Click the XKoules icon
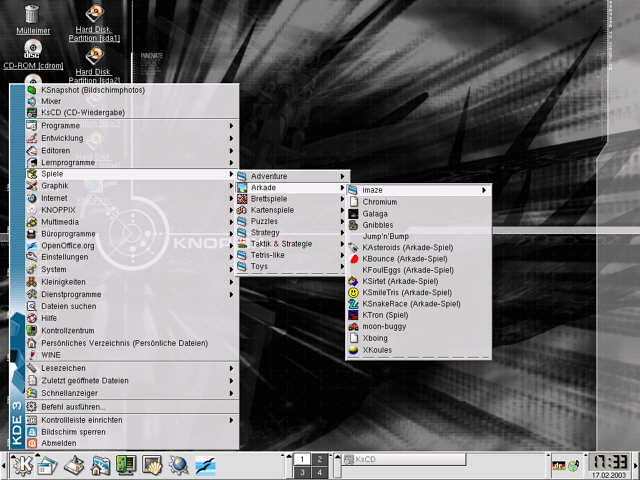This screenshot has width=640, height=480. (x=353, y=350)
